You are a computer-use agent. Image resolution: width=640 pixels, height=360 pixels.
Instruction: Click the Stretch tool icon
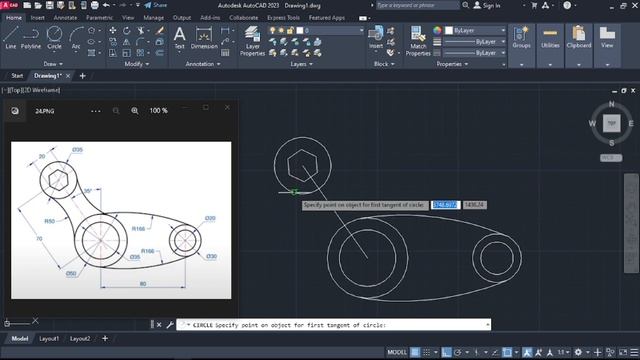click(x=113, y=53)
